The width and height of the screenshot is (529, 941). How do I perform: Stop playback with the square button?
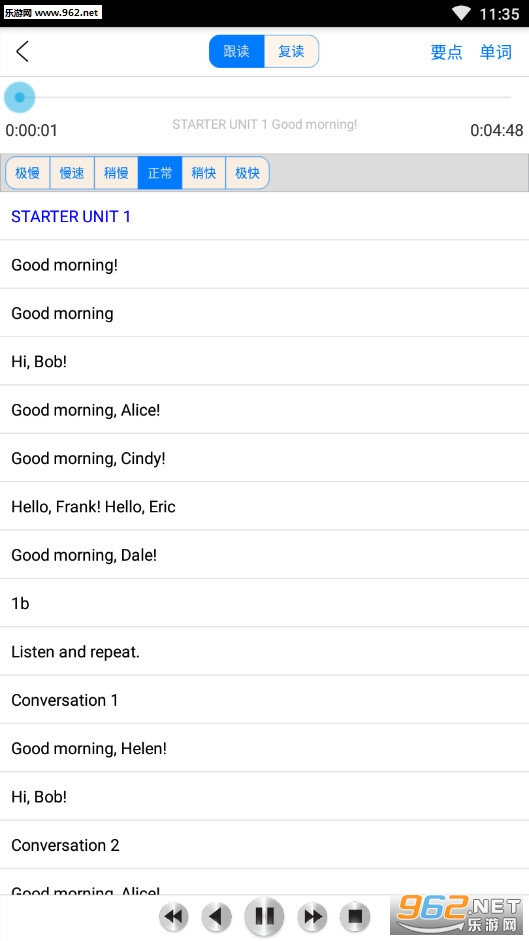(x=355, y=916)
